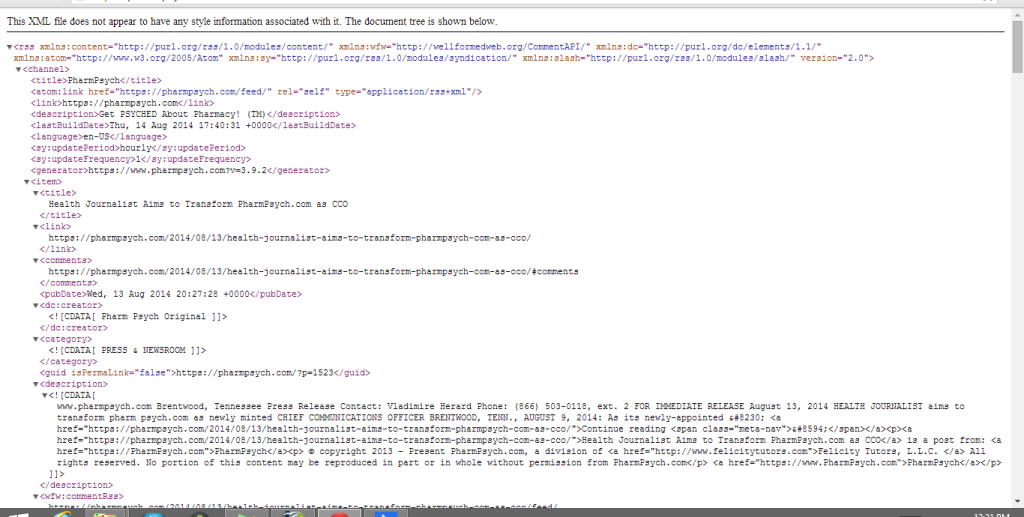
Task: Click the channel link https://pharmpsych.com line
Action: [122, 103]
